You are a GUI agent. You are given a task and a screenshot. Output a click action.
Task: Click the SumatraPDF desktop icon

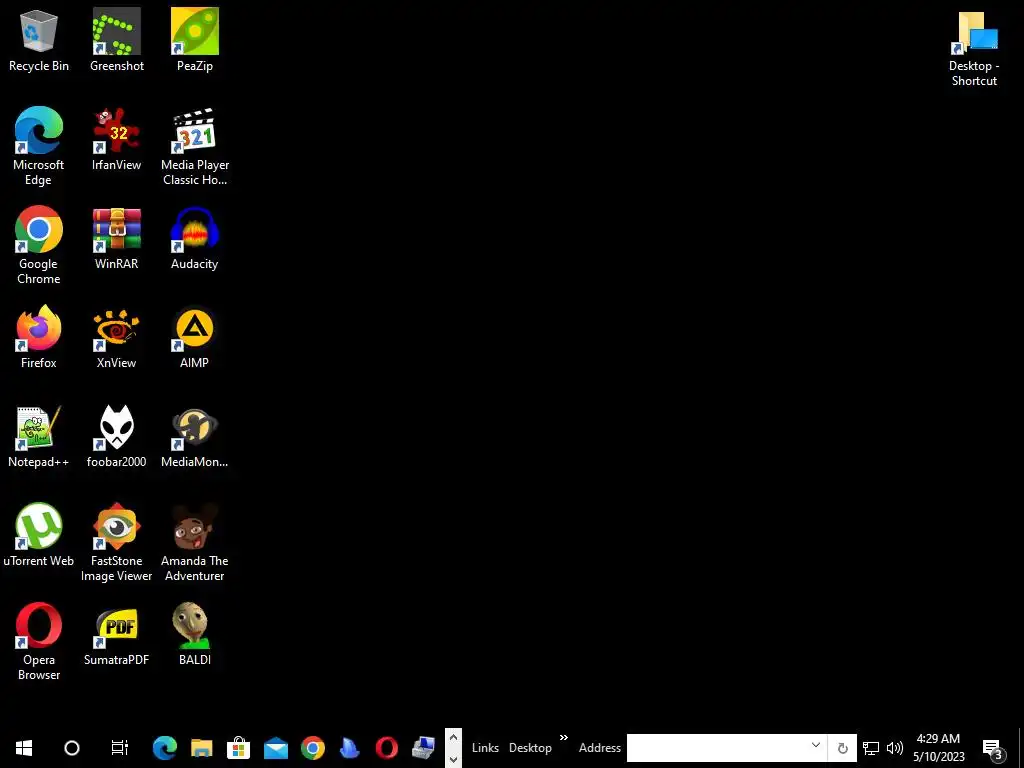click(x=116, y=635)
